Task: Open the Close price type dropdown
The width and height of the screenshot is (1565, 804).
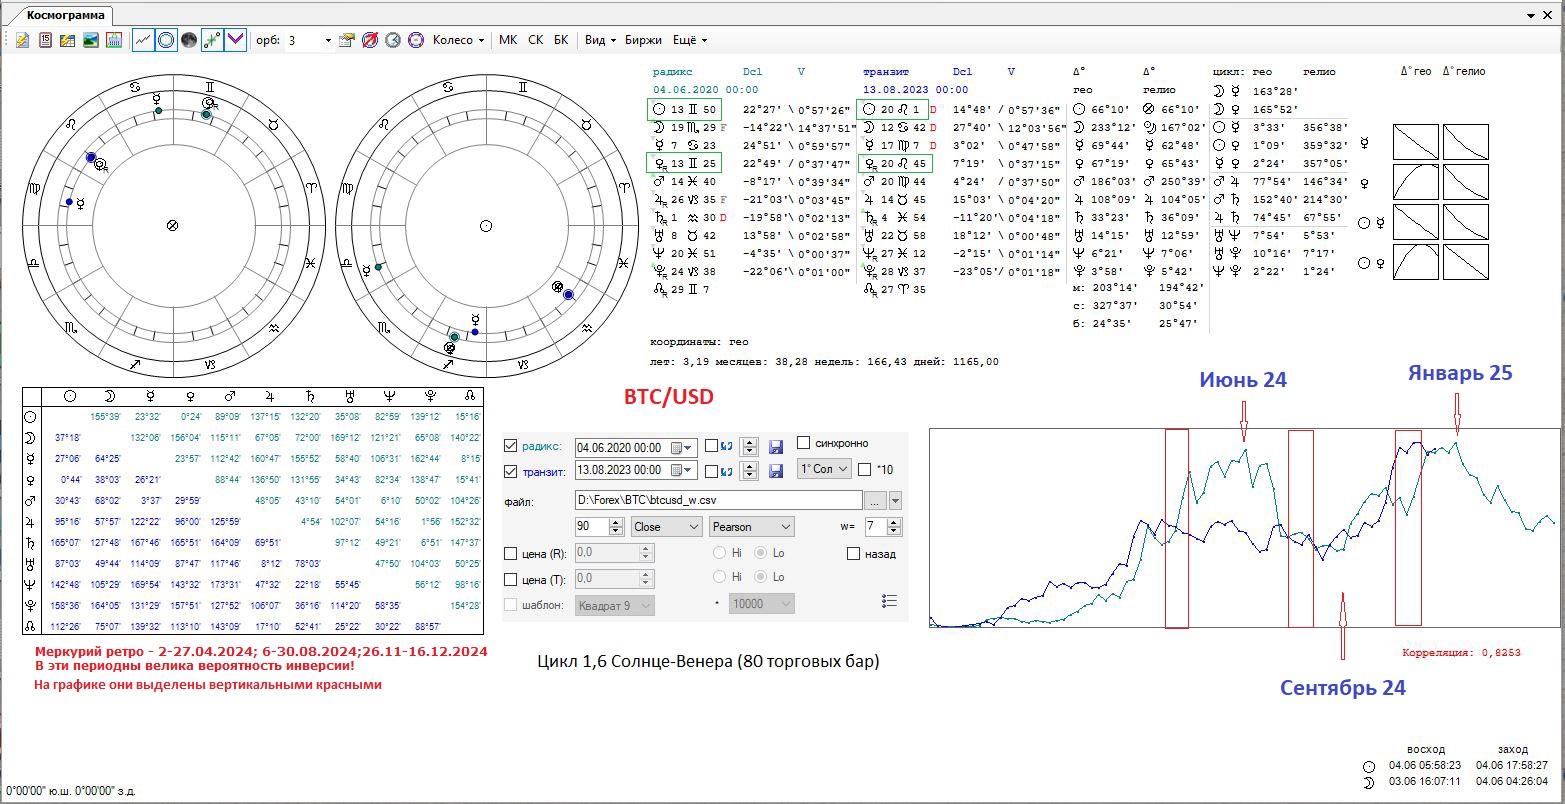Action: 667,527
